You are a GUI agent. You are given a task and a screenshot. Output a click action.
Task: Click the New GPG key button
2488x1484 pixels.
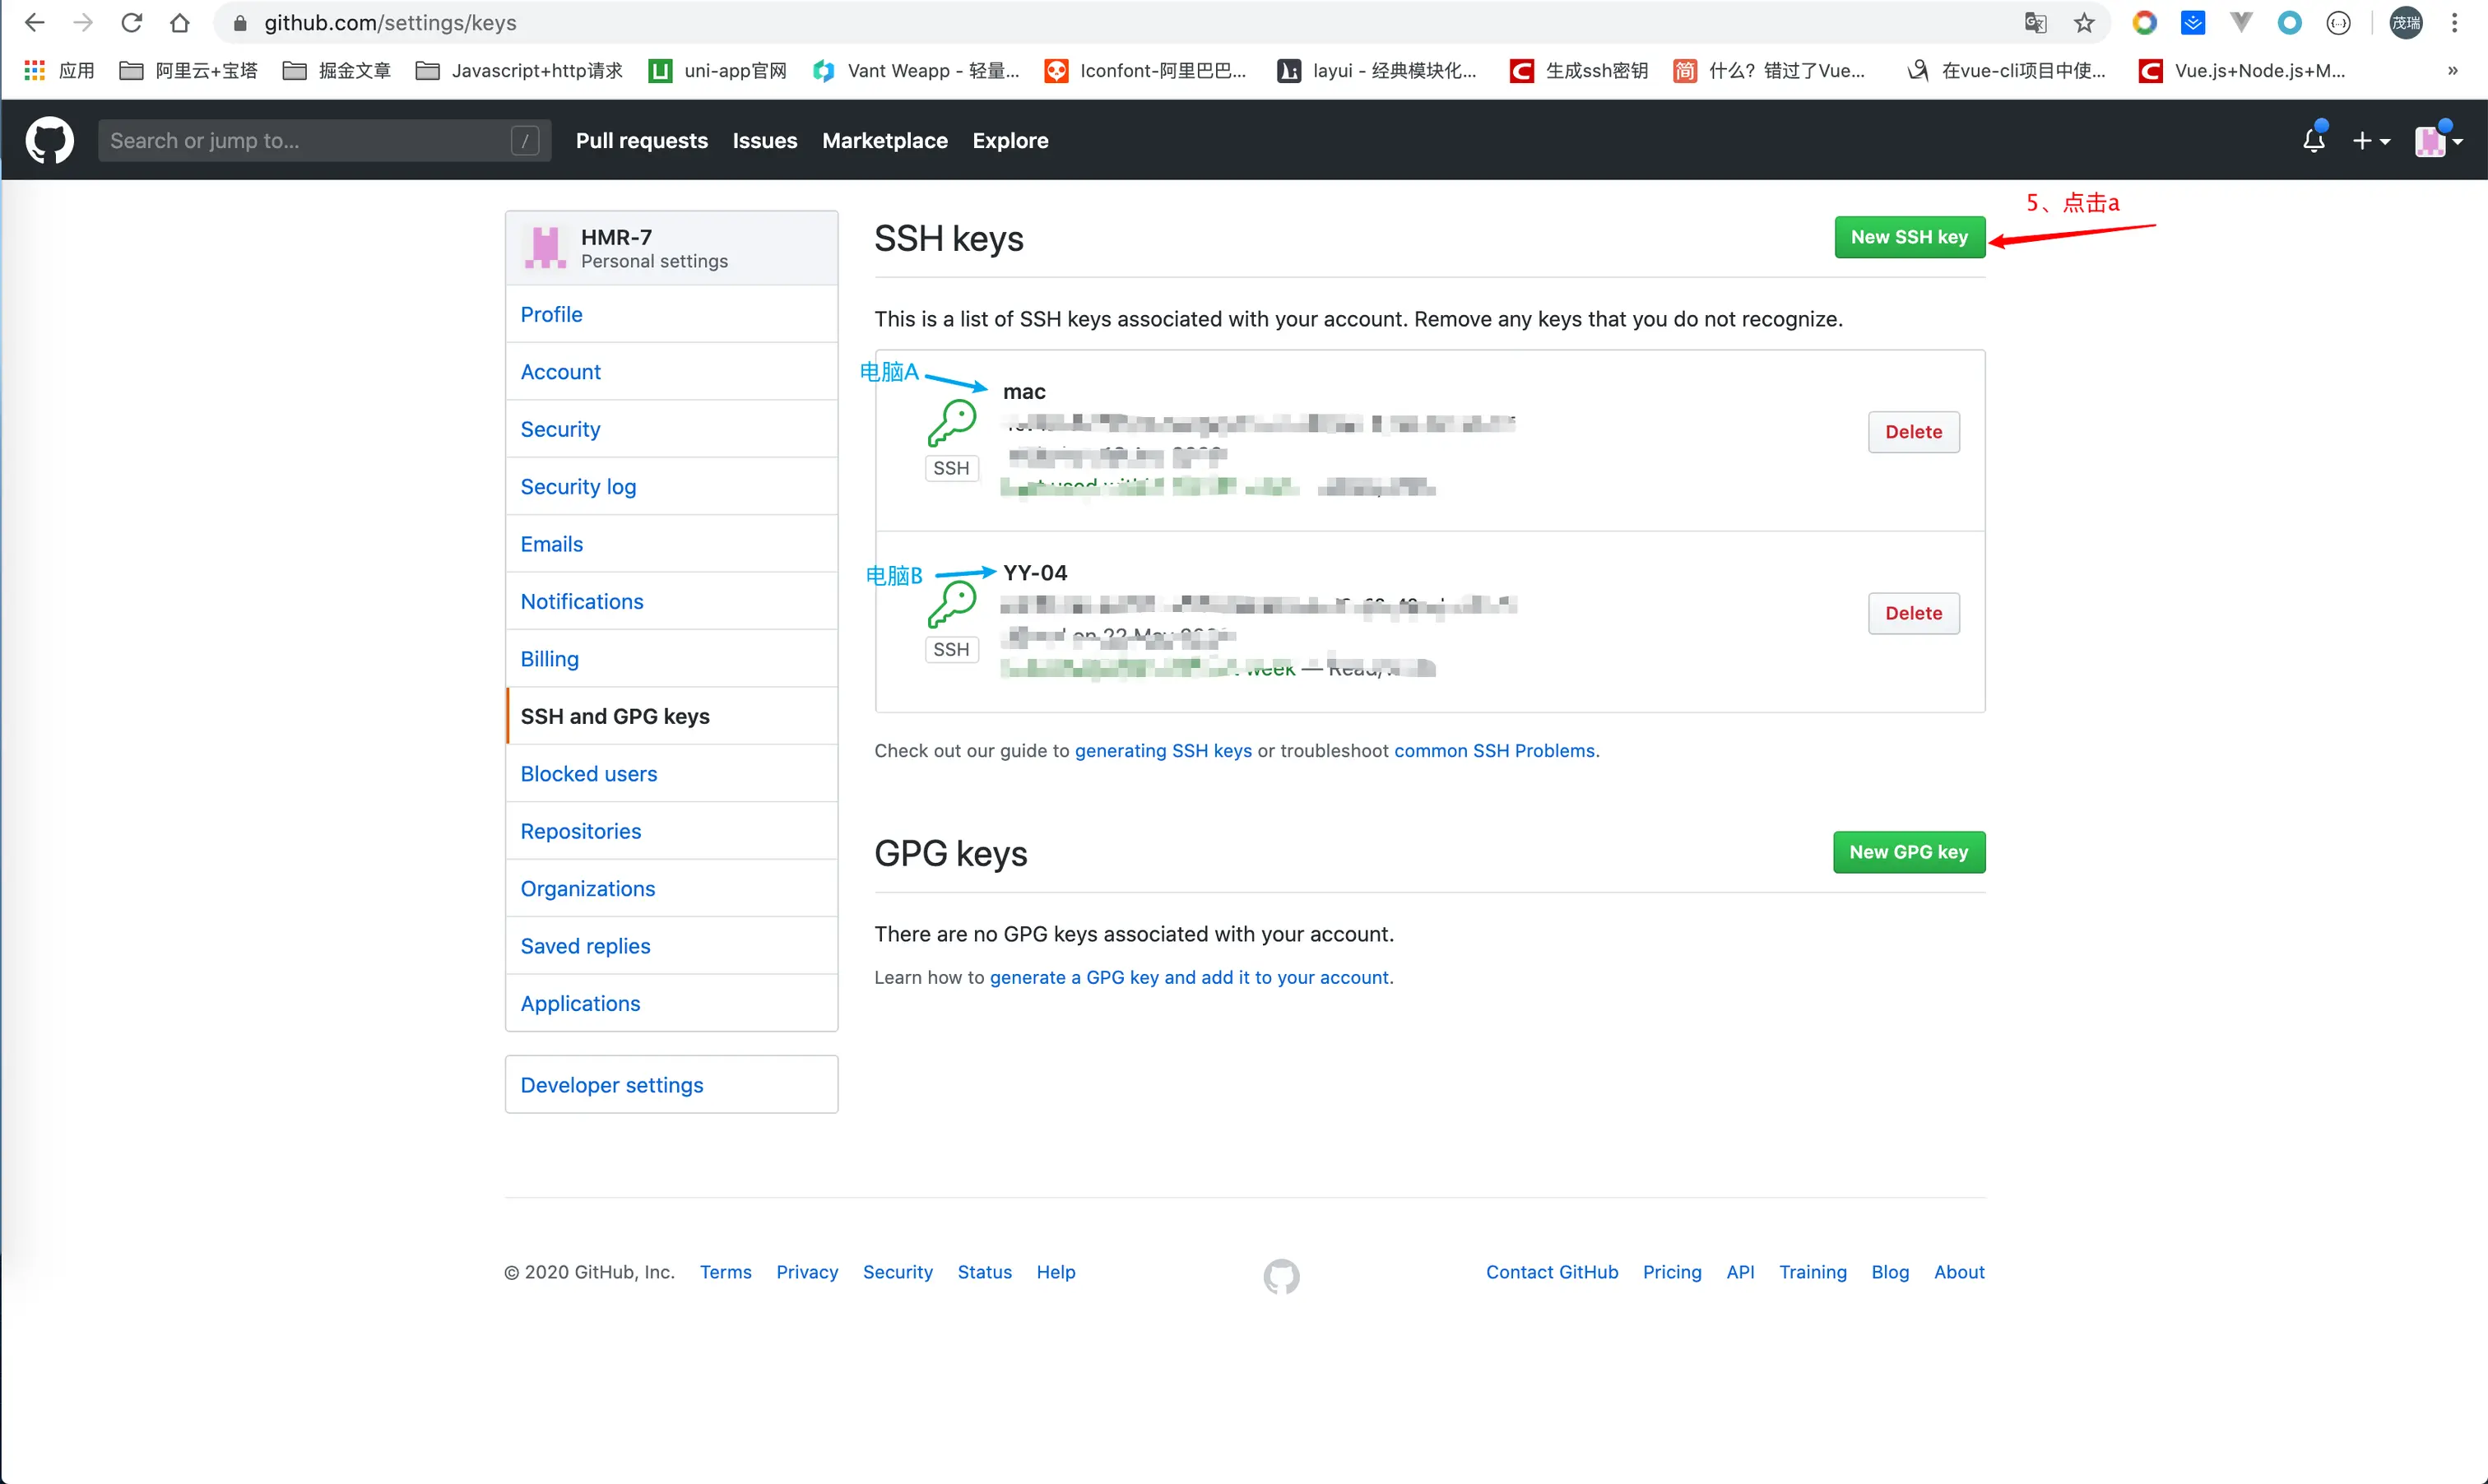pos(1908,852)
